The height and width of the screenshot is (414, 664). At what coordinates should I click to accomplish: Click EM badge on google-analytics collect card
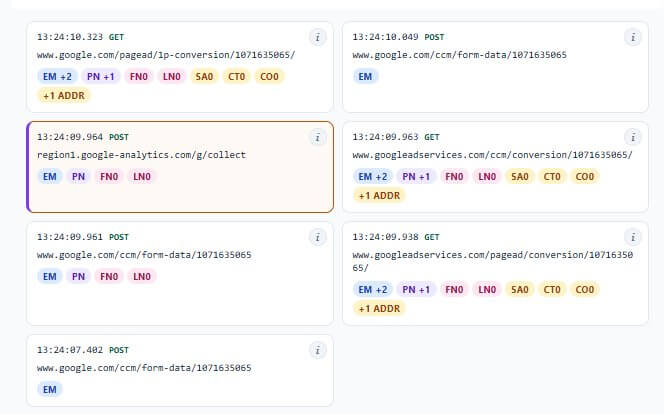pyautogui.click(x=50, y=177)
